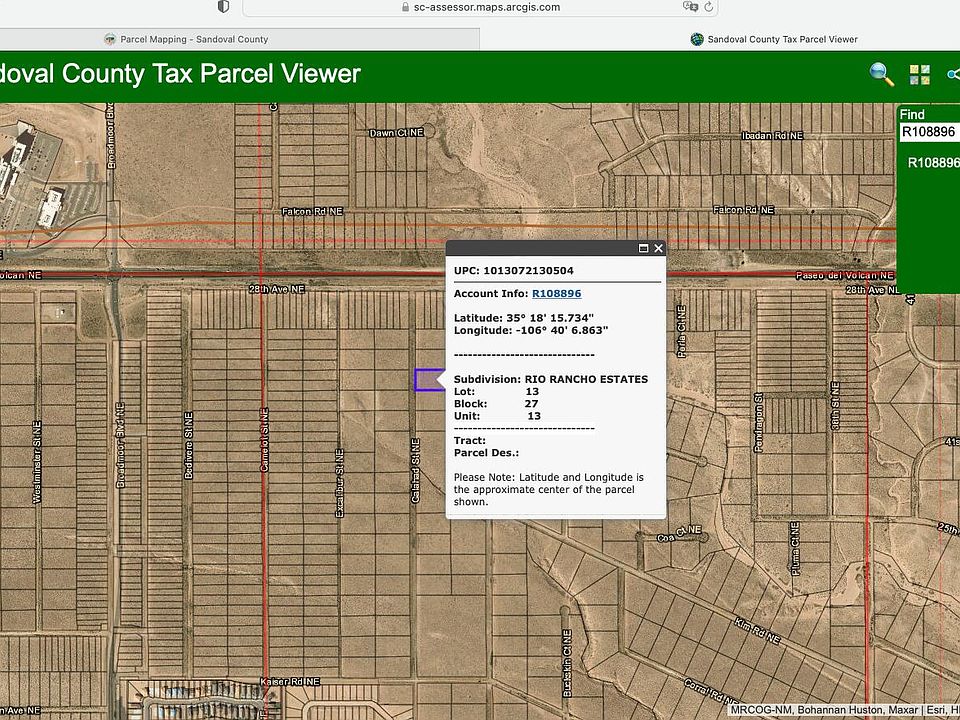The height and width of the screenshot is (720, 960).
Task: Maximize the parcel info popup
Action: pyautogui.click(x=644, y=248)
